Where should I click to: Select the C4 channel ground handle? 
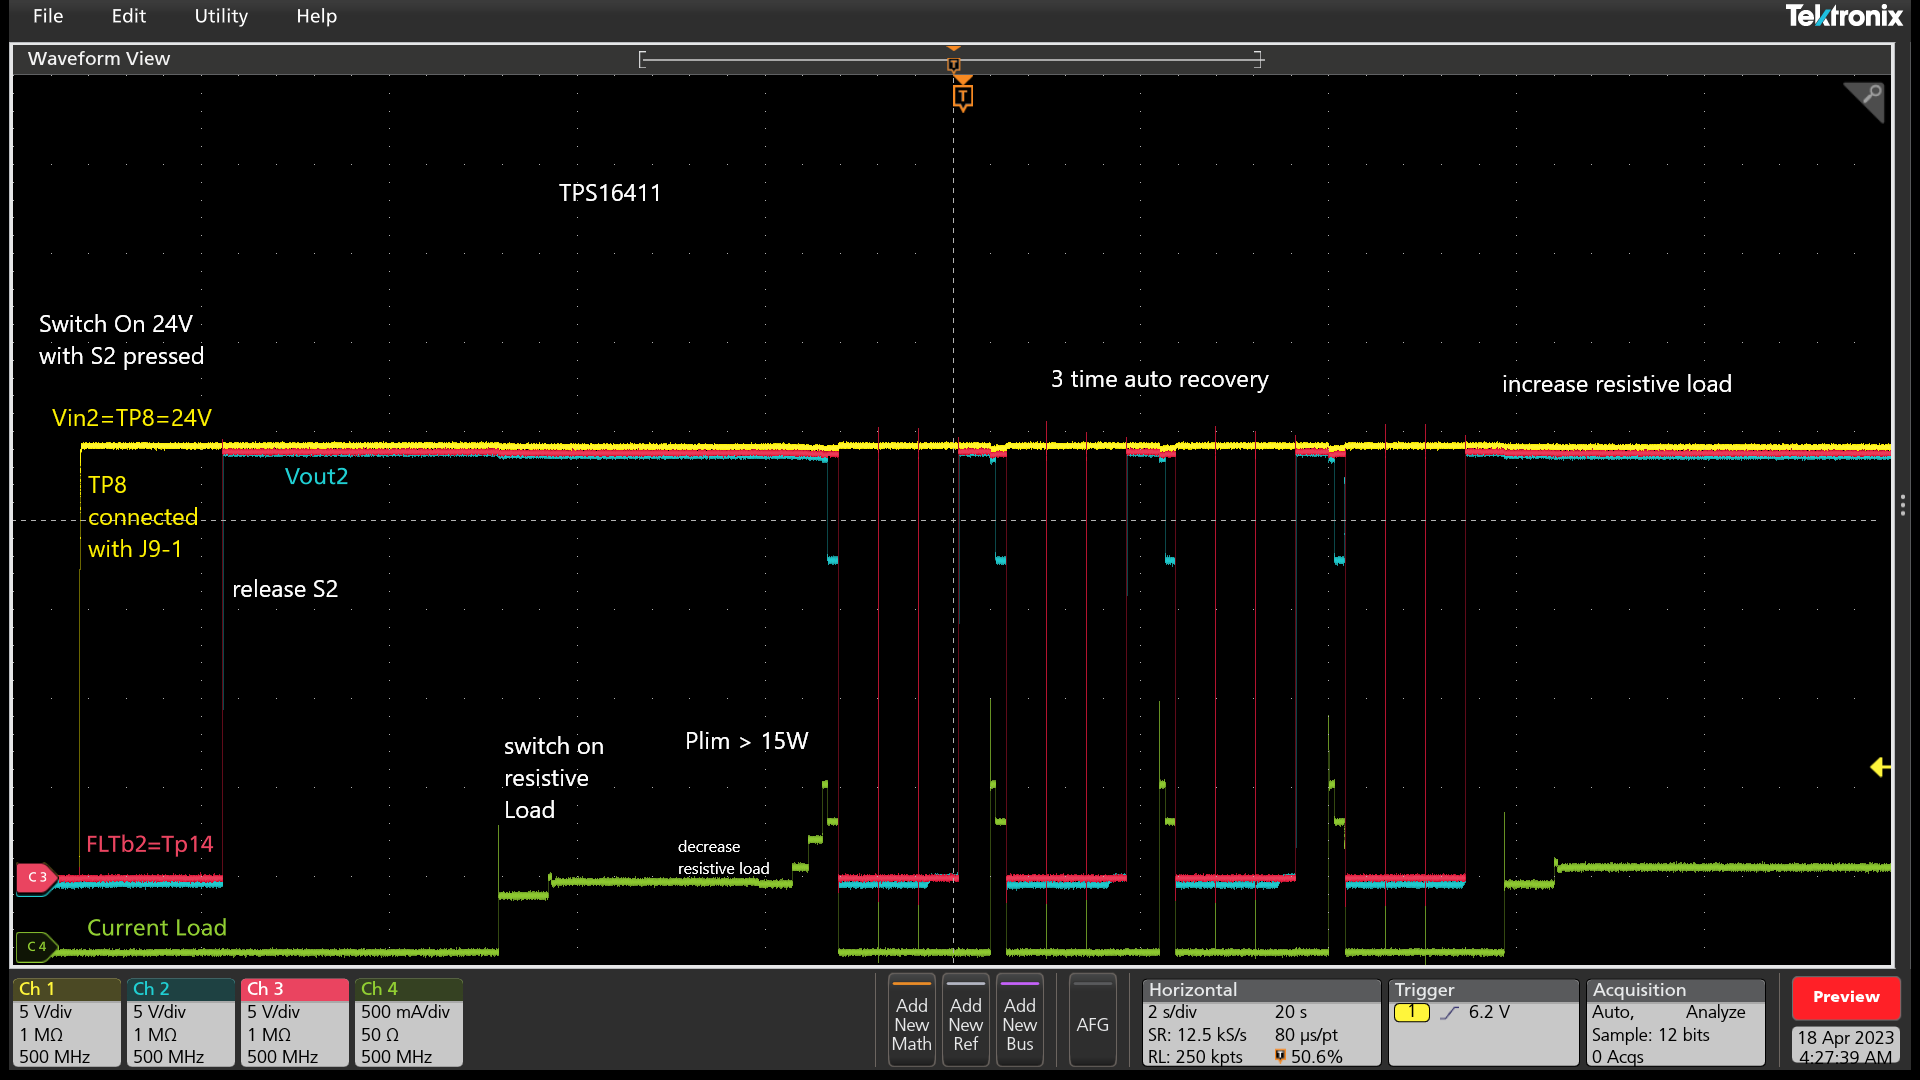pyautogui.click(x=36, y=946)
